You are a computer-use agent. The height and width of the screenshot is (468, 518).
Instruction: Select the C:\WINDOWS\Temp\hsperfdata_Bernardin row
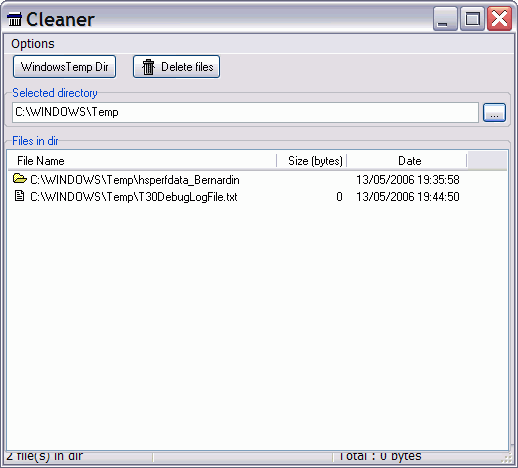[x=236, y=180]
